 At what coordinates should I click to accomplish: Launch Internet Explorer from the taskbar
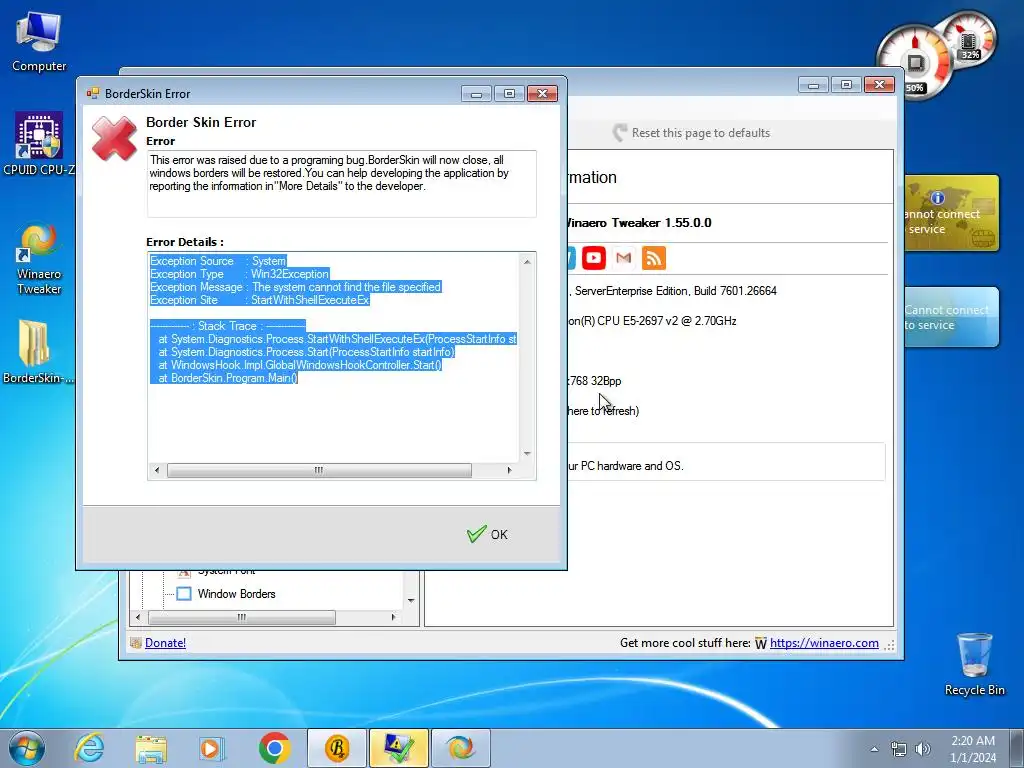click(x=88, y=748)
